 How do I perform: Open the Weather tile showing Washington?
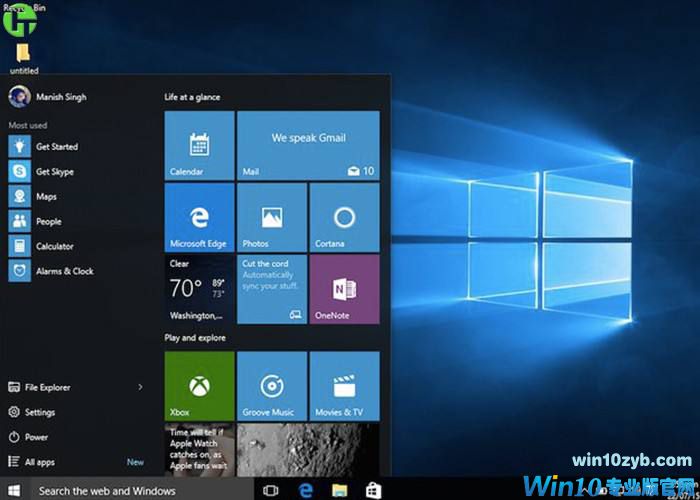(199, 289)
